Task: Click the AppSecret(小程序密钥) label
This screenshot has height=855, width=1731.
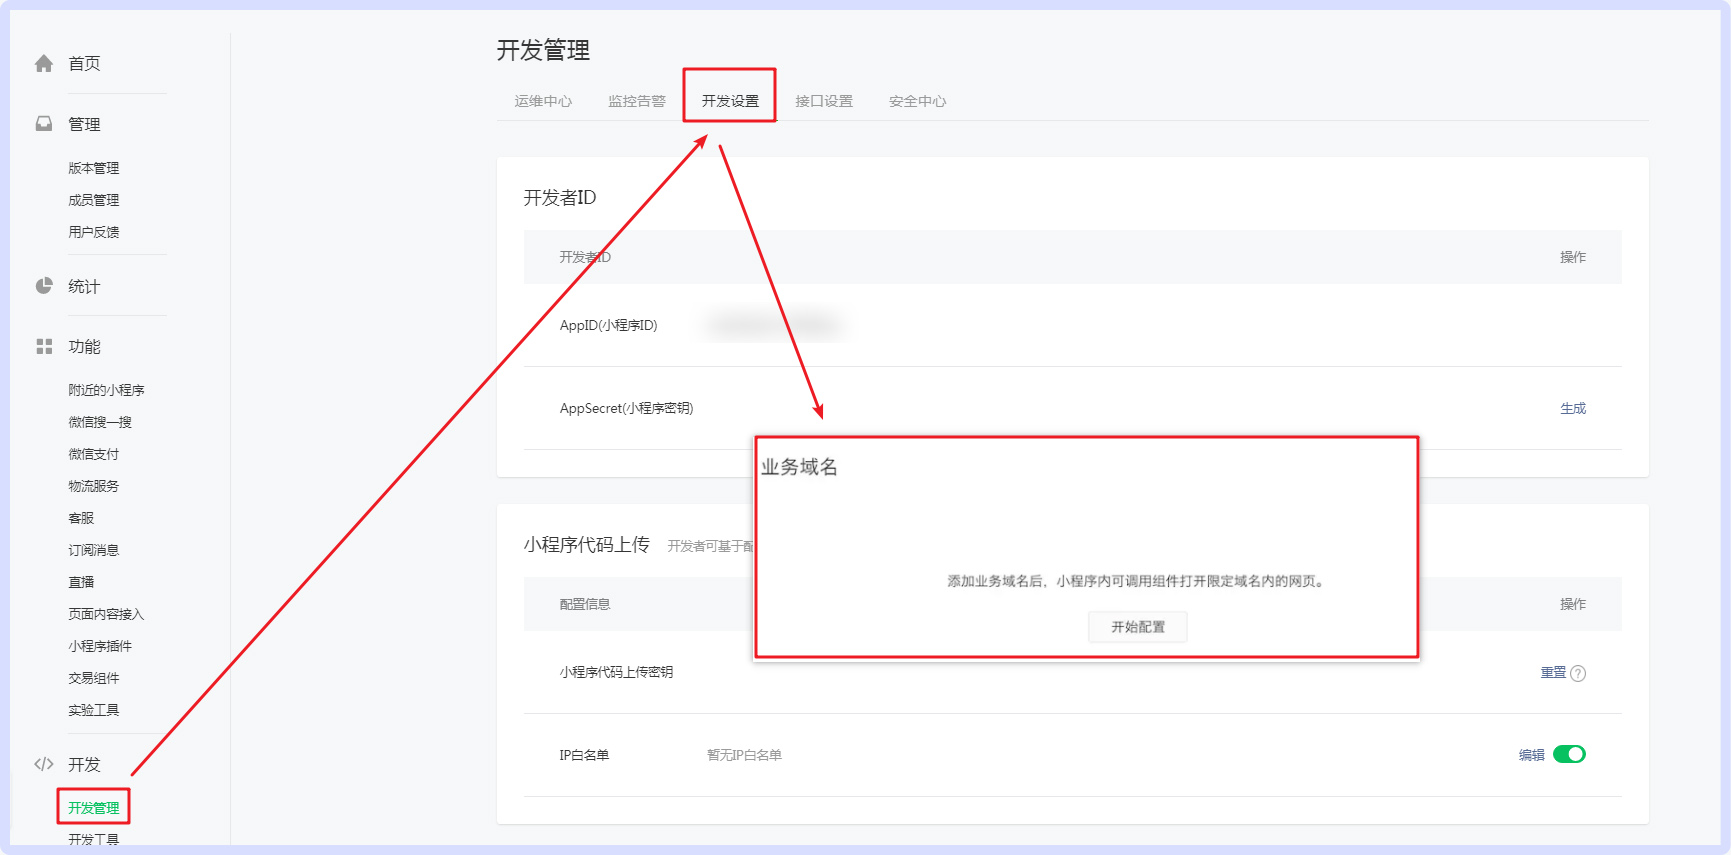Action: pos(626,408)
